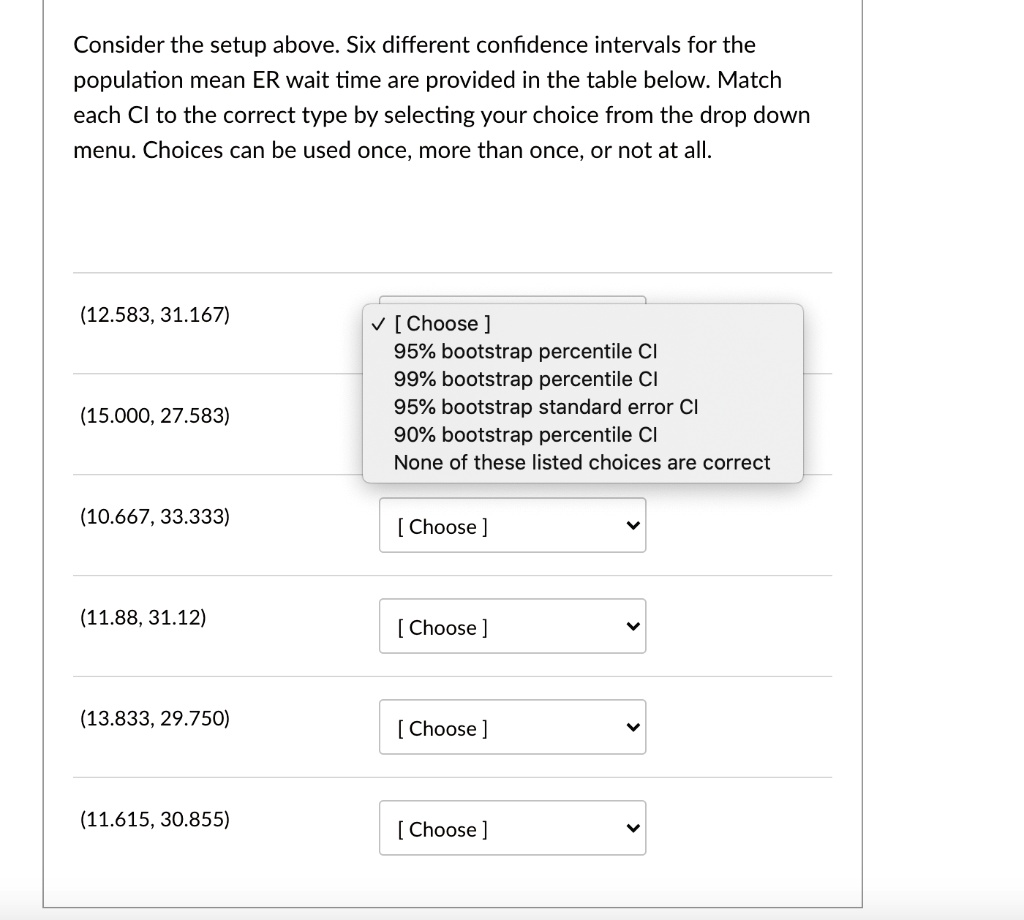The image size is (1024, 920).
Task: Click the checkmarked "[ Choose ]" entry
Action: (442, 323)
